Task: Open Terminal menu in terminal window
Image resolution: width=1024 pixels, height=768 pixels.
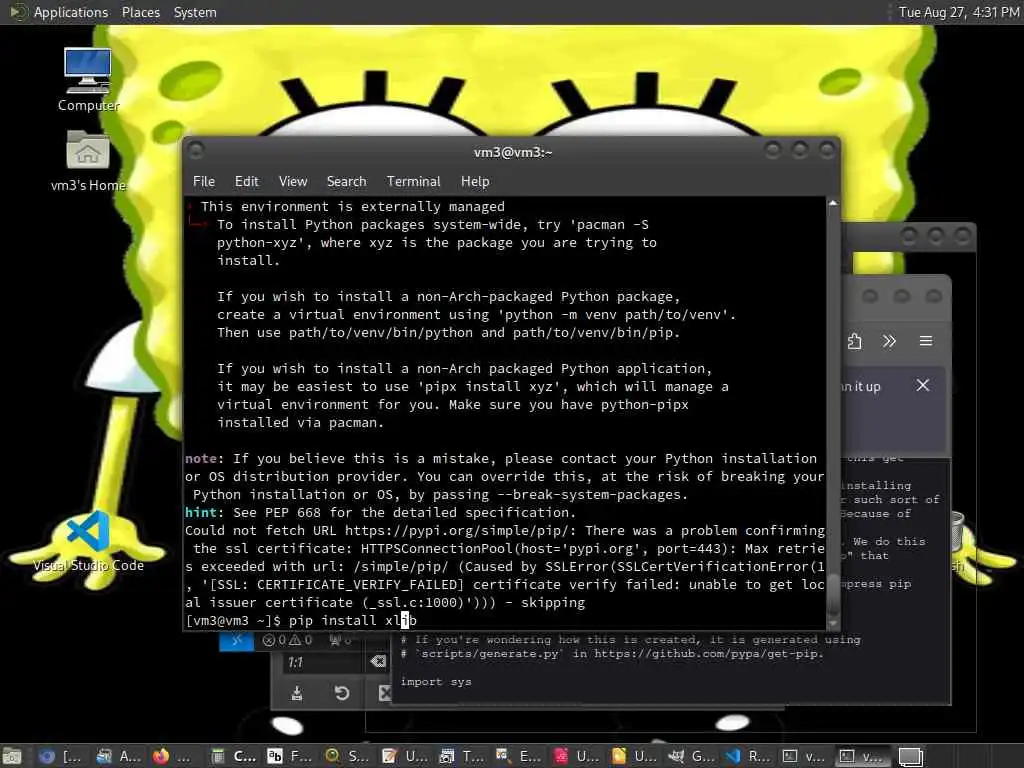Action: [413, 182]
